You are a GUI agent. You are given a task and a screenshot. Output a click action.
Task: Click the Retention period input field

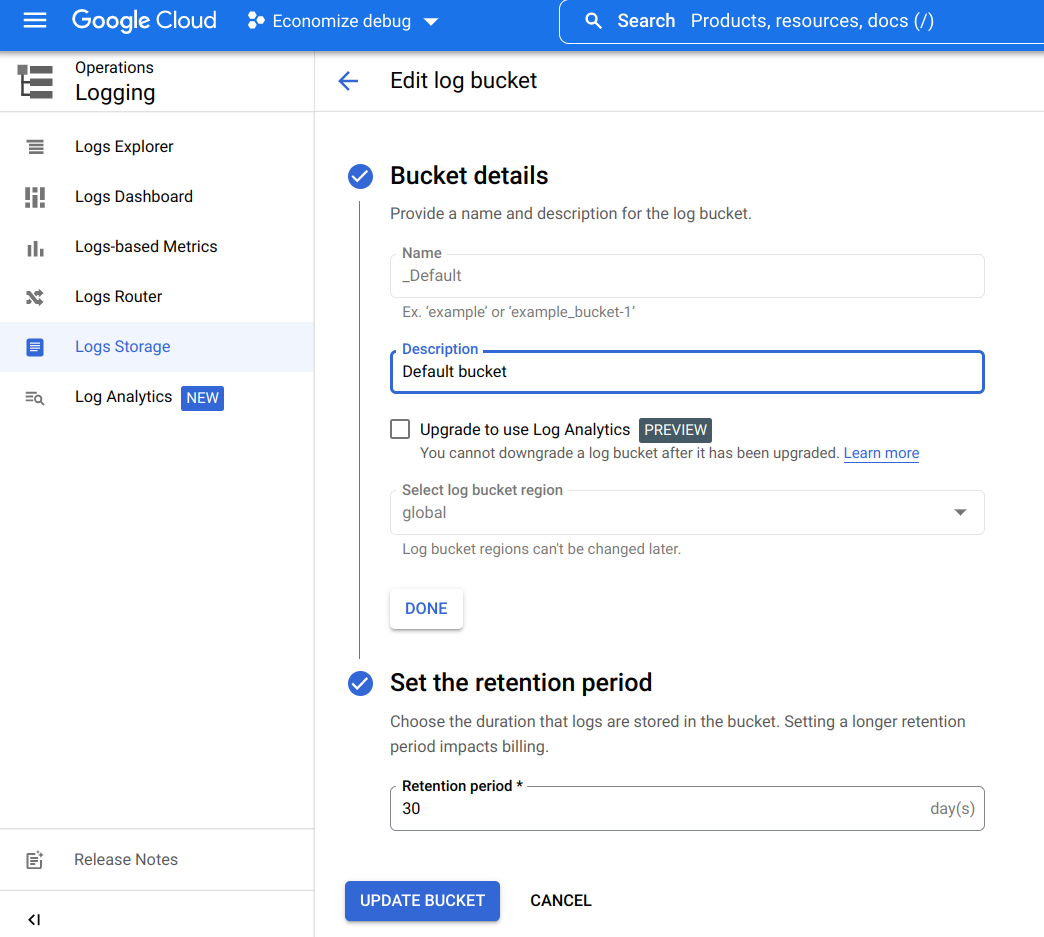click(x=660, y=809)
